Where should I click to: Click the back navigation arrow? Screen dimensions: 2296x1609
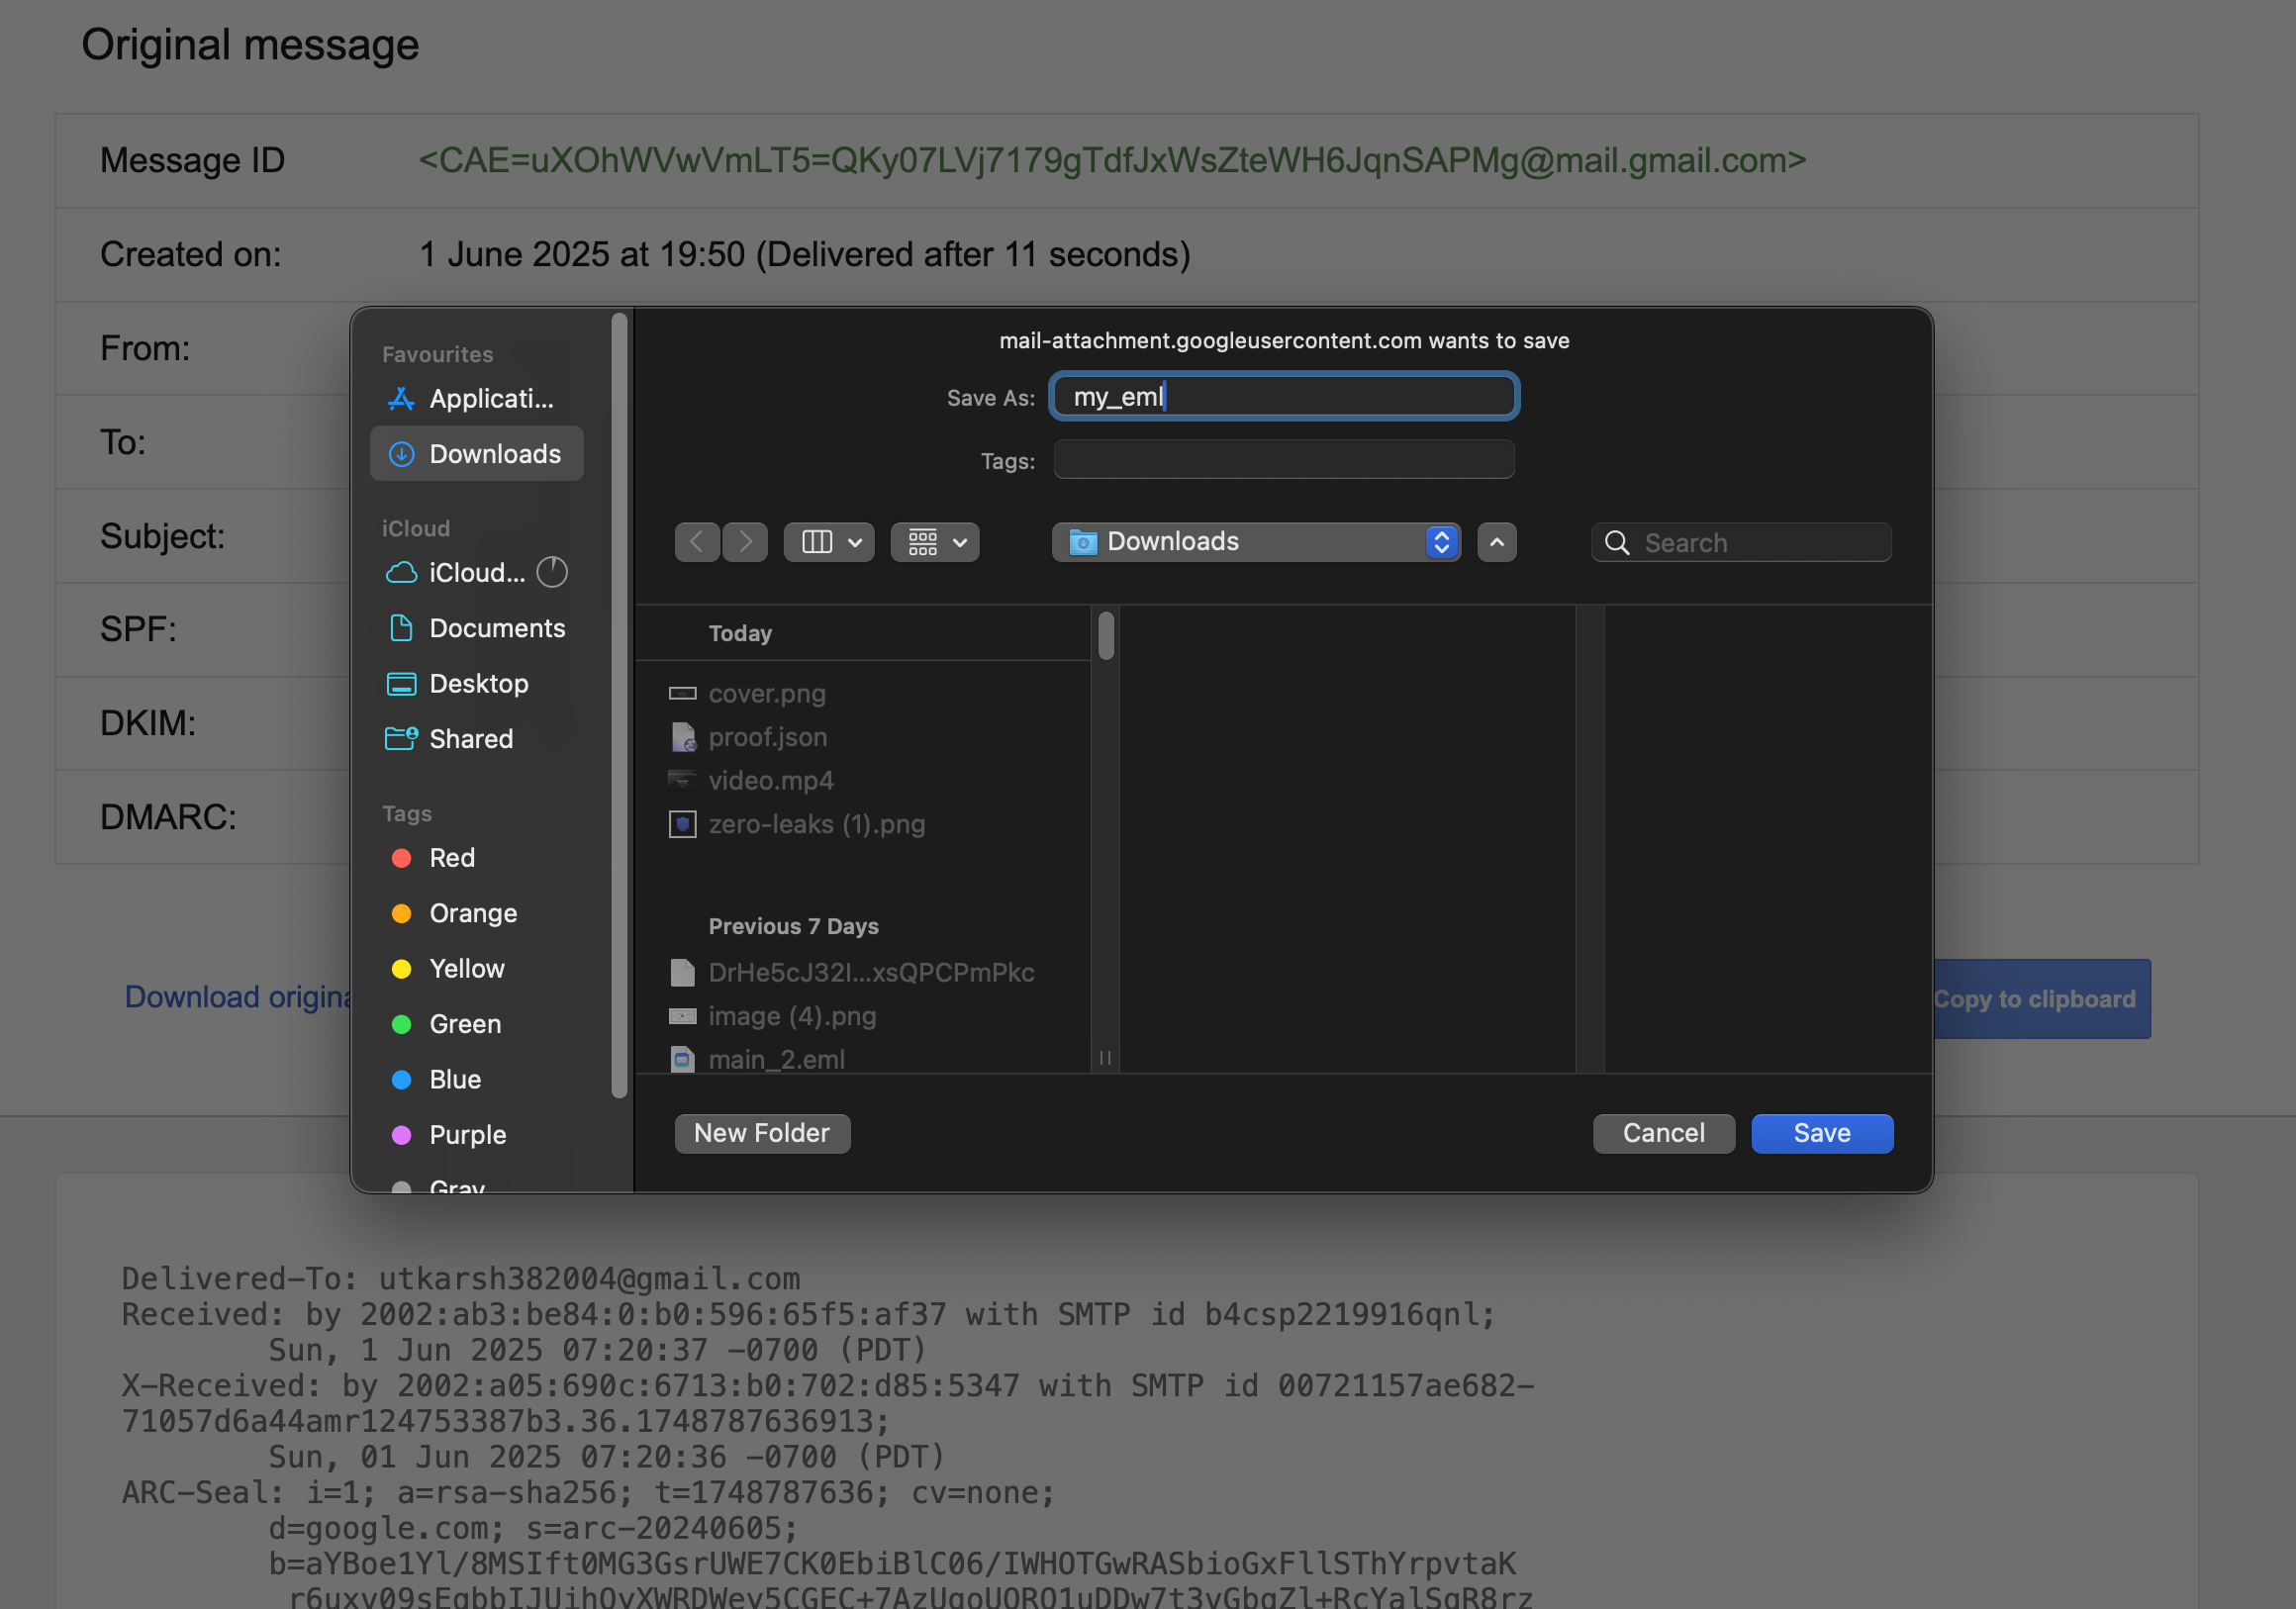pyautogui.click(x=697, y=542)
